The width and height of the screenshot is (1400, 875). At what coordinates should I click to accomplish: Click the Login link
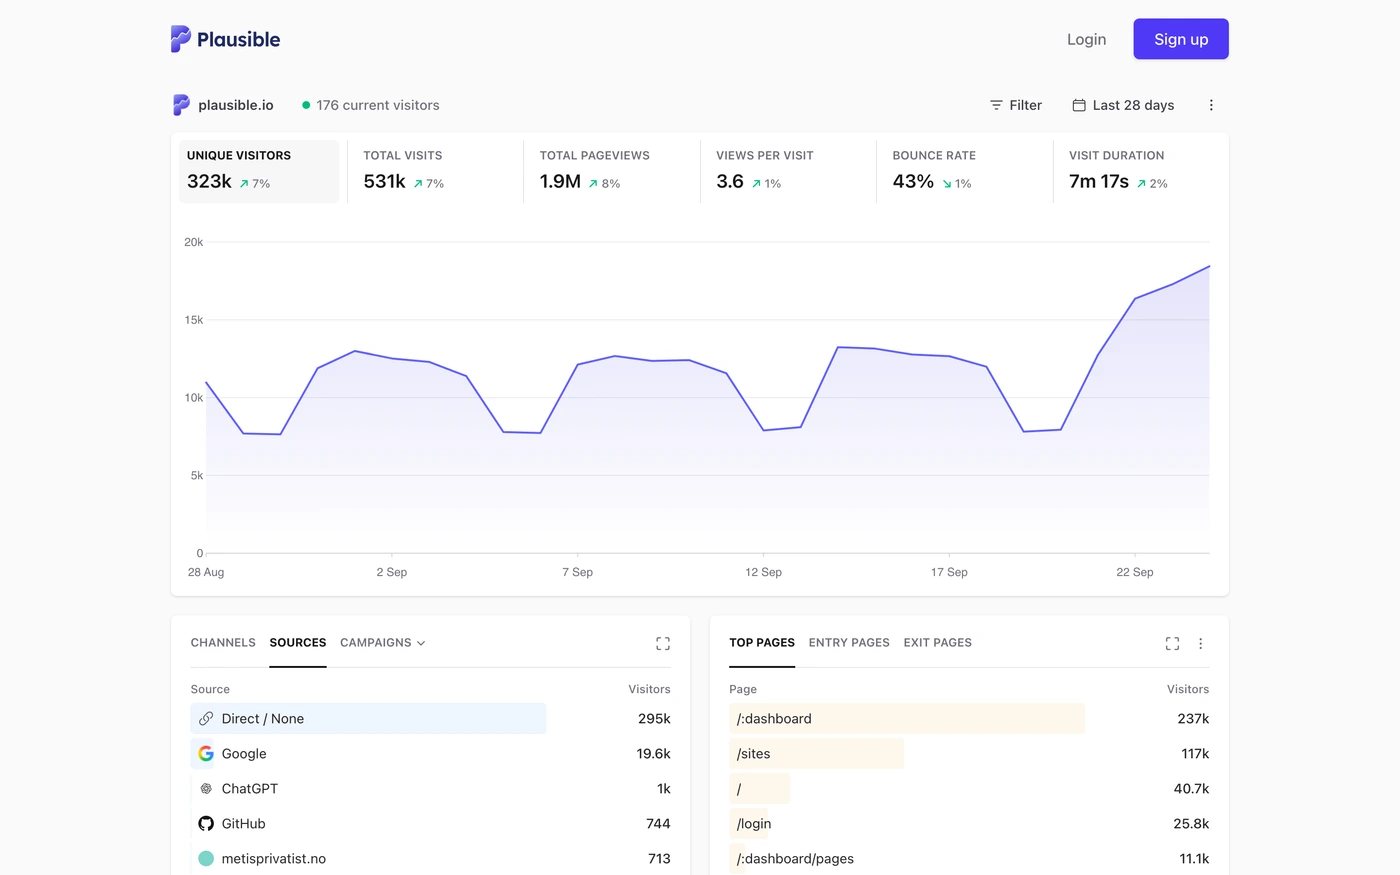pyautogui.click(x=1086, y=39)
